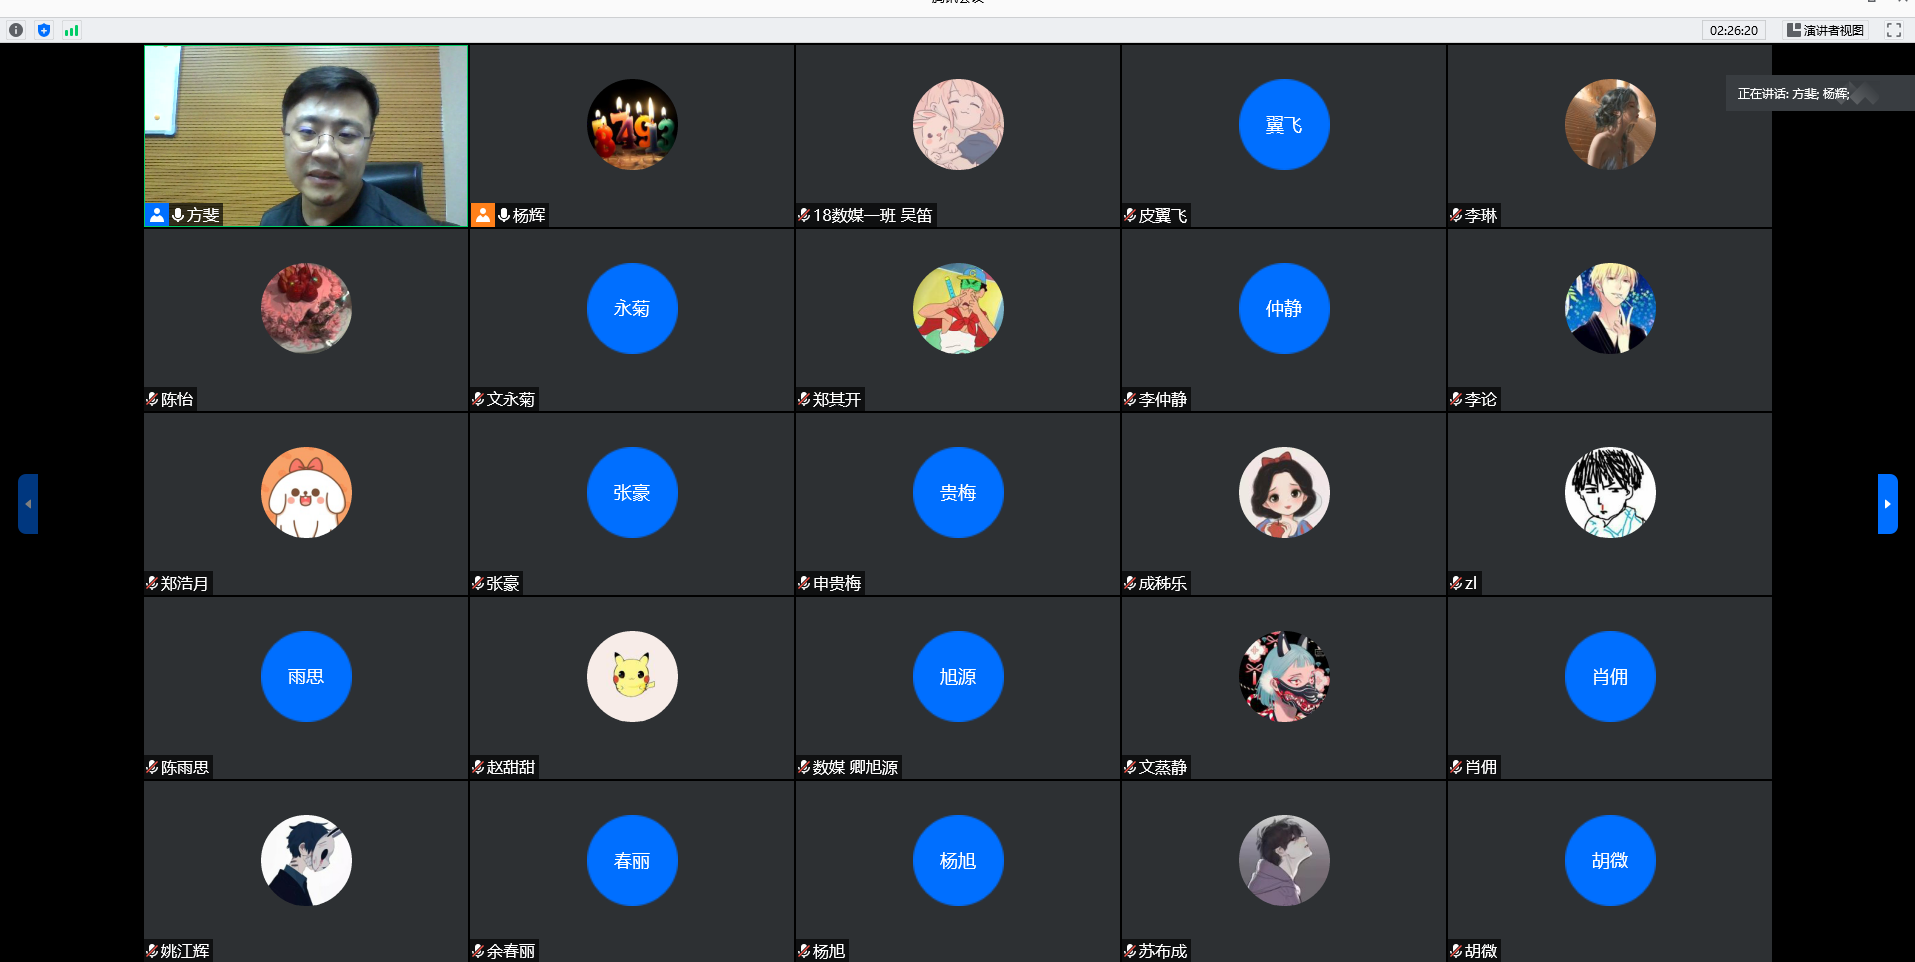This screenshot has width=1915, height=962.
Task: Toggle muted microphone icon for 陈怡
Action: coord(152,399)
